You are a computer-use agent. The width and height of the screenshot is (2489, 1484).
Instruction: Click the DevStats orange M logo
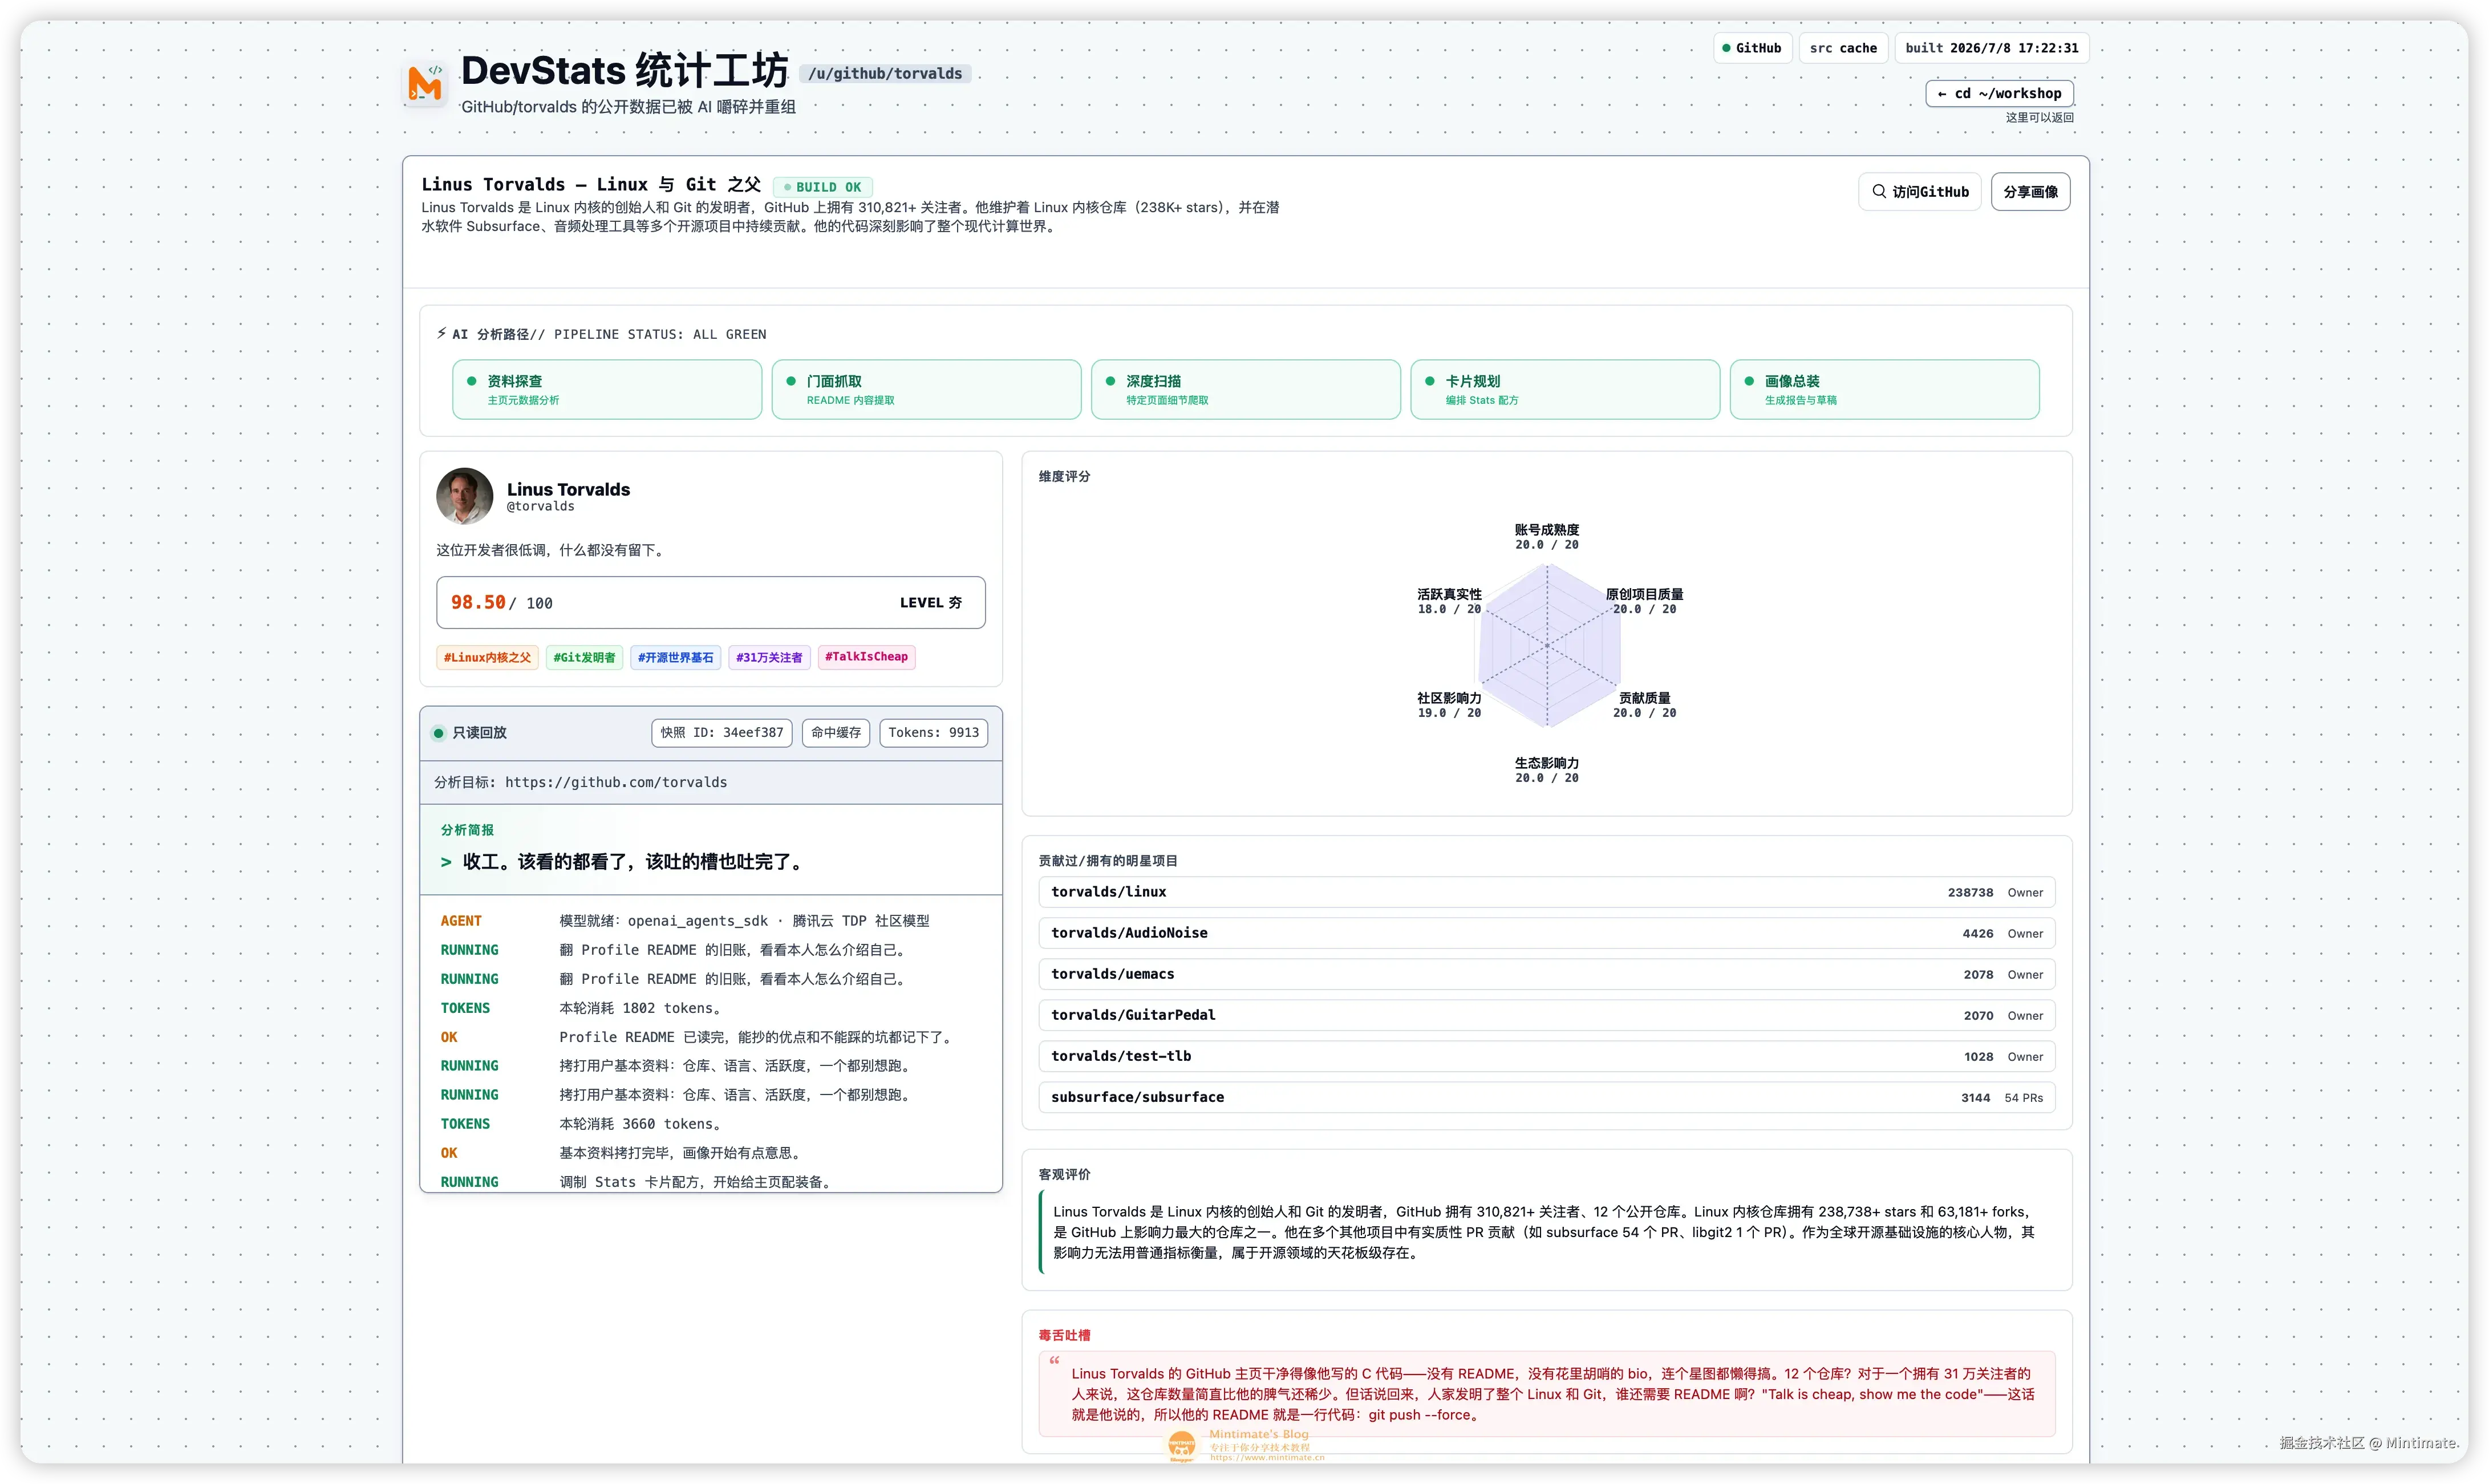click(x=425, y=84)
